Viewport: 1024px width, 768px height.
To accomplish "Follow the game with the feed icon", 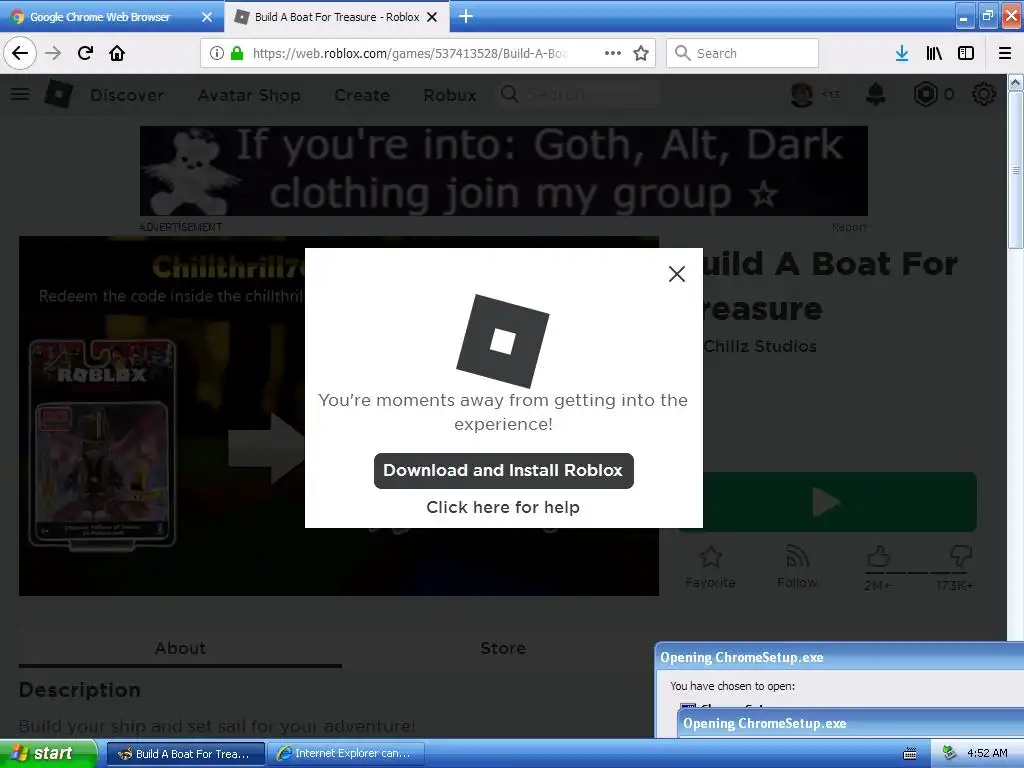I will [x=797, y=557].
